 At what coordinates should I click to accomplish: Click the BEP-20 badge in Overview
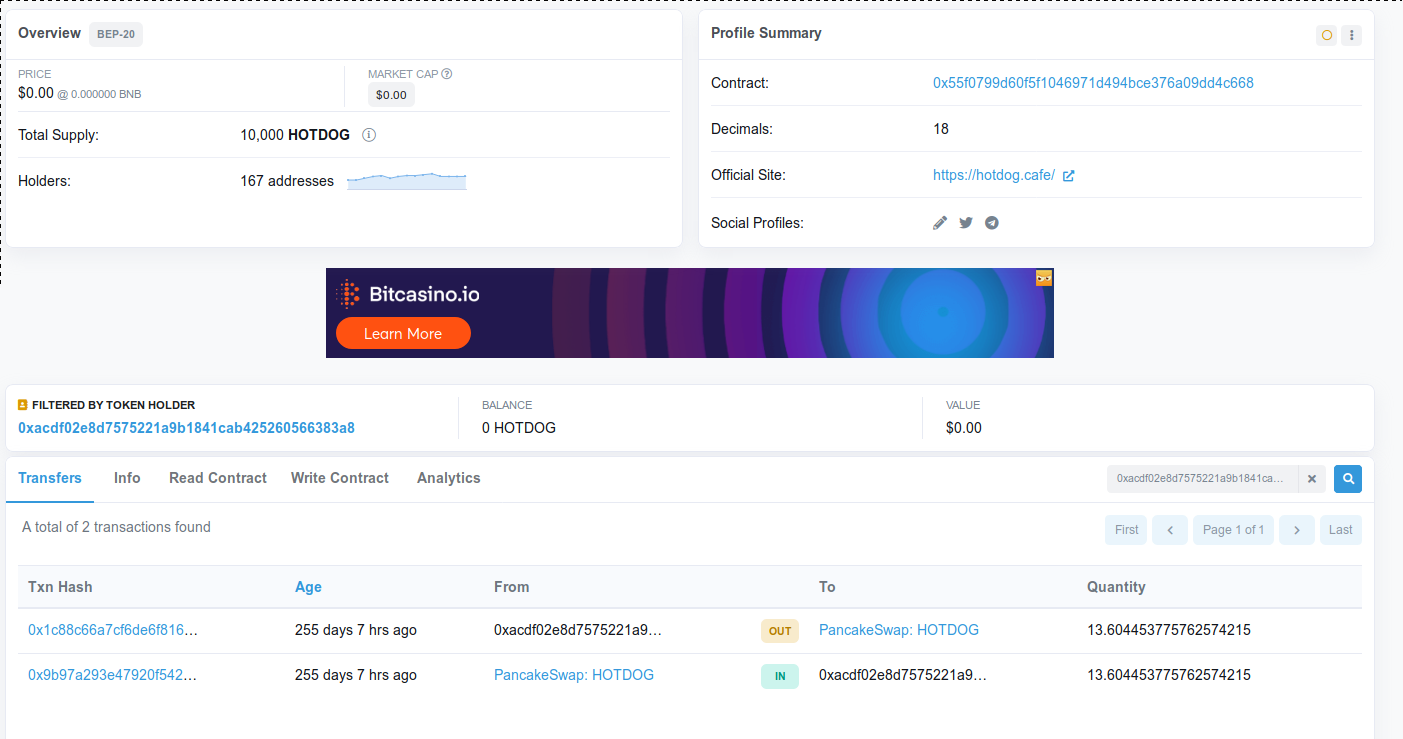[x=117, y=34]
